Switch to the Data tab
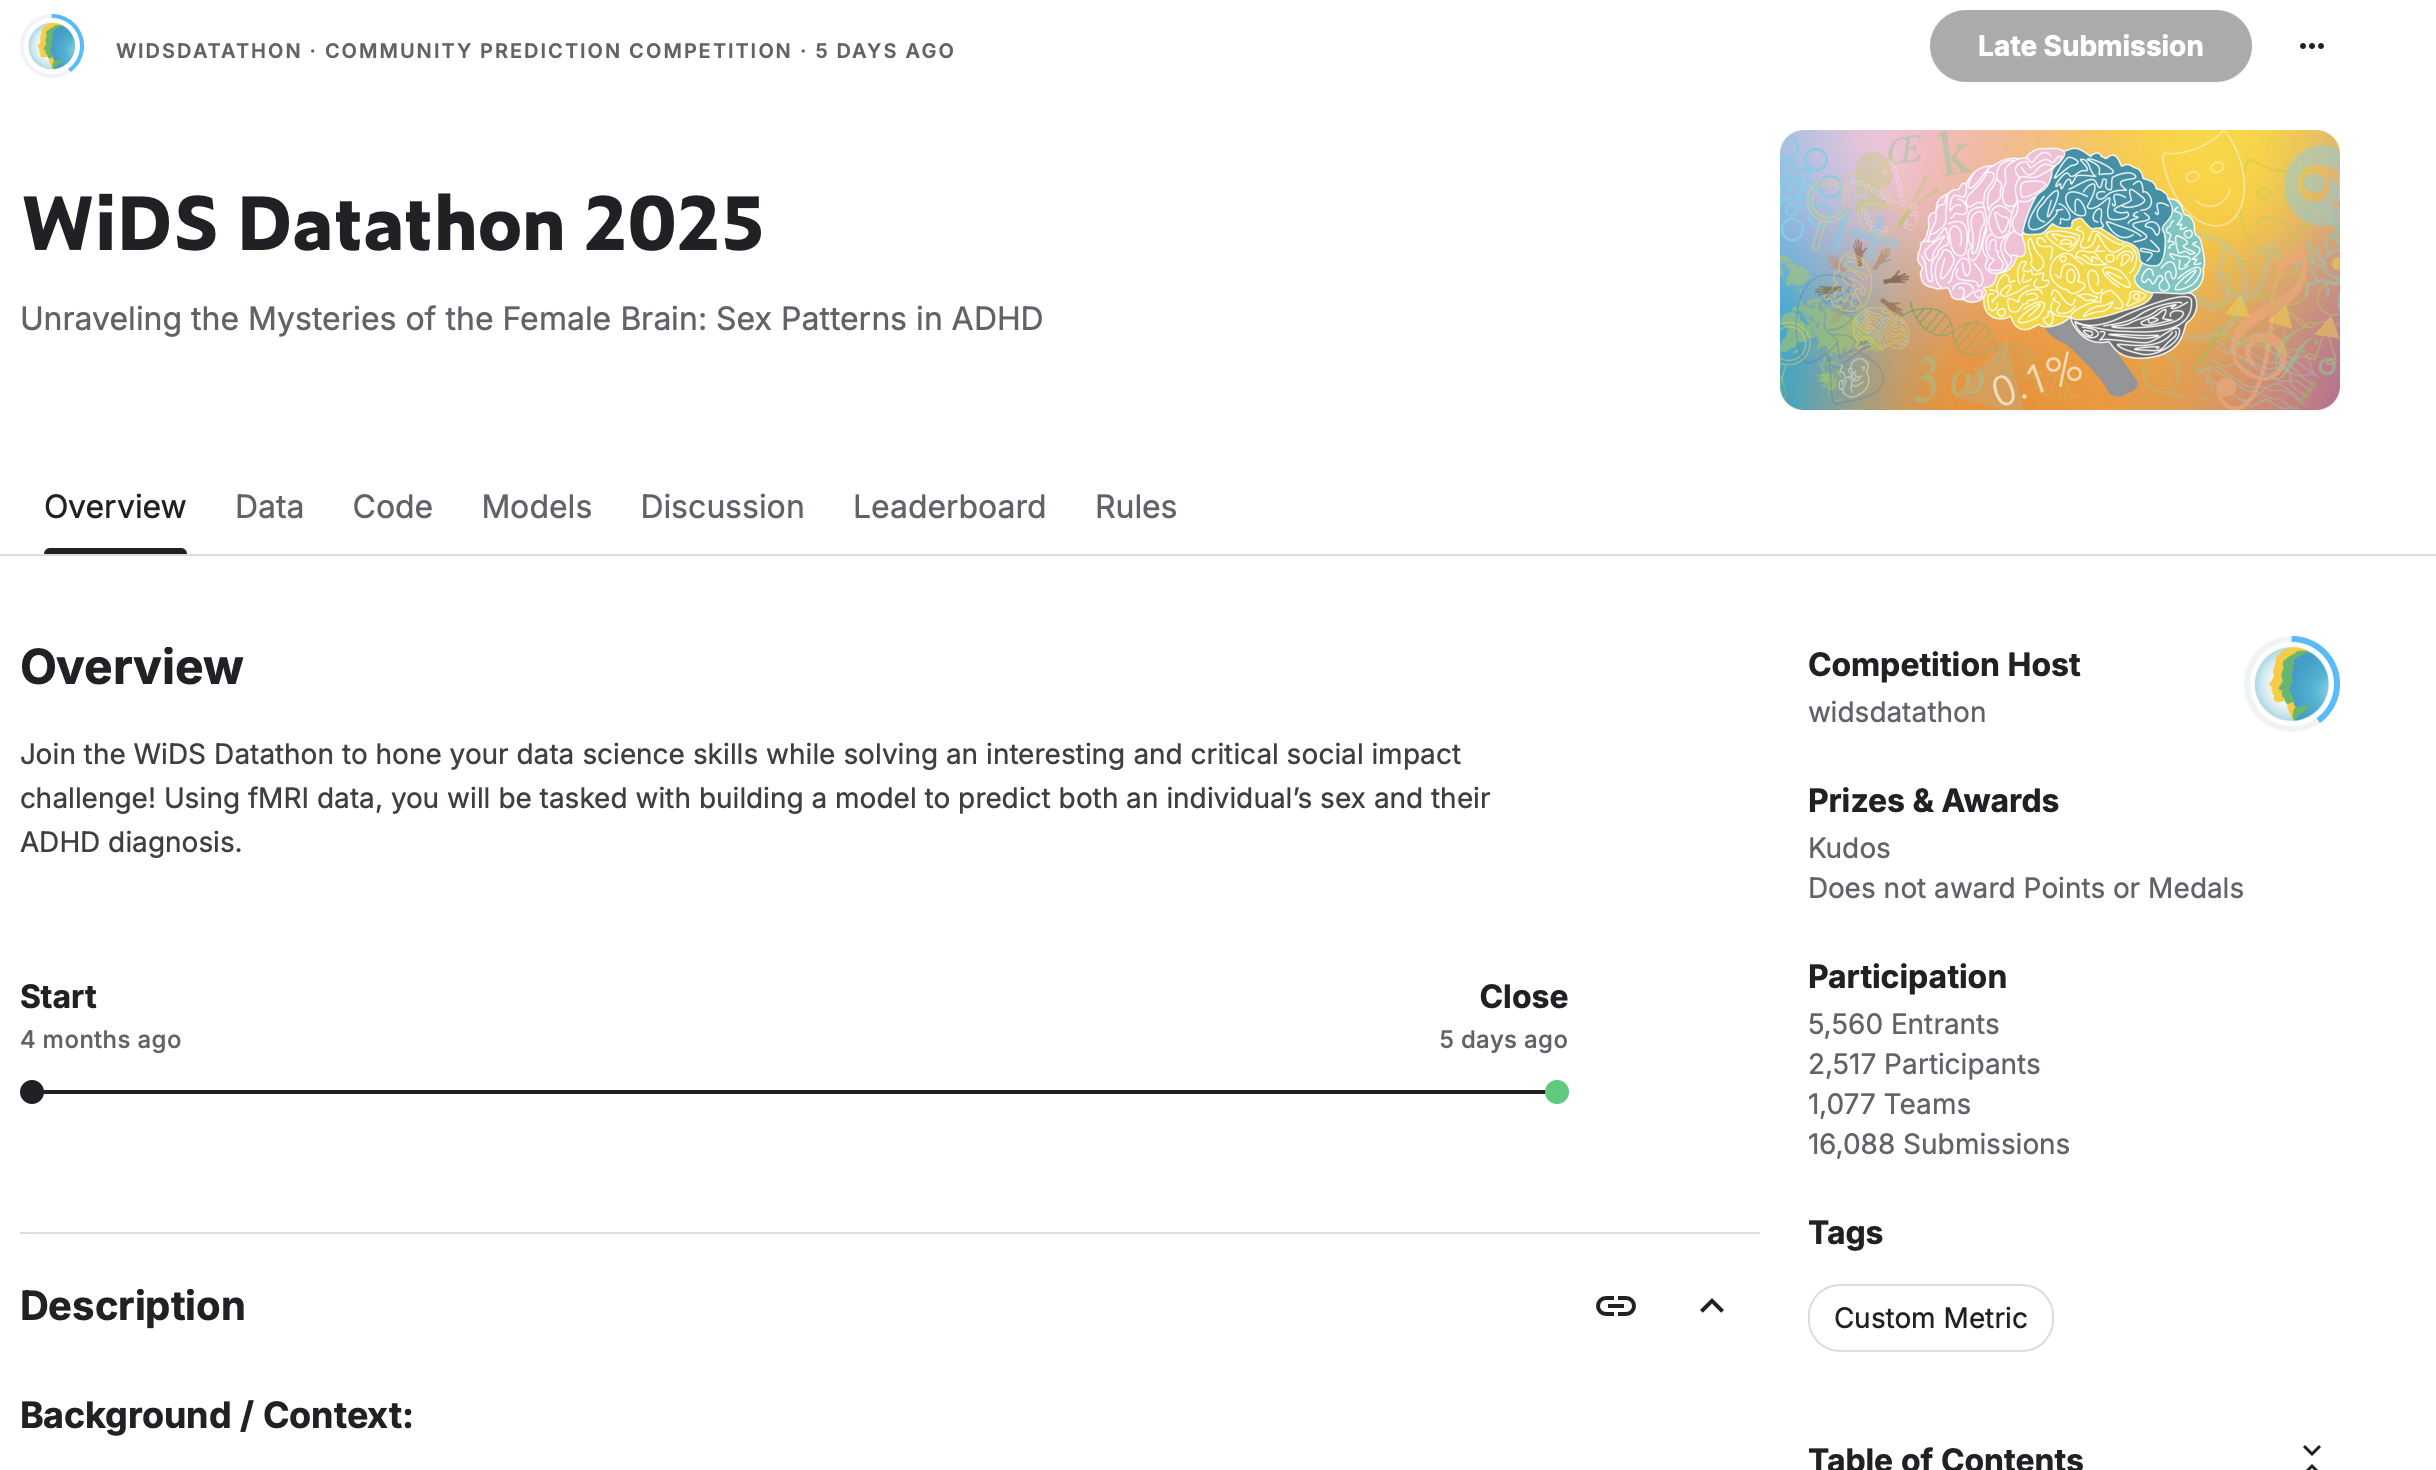This screenshot has width=2436, height=1470. (x=269, y=507)
